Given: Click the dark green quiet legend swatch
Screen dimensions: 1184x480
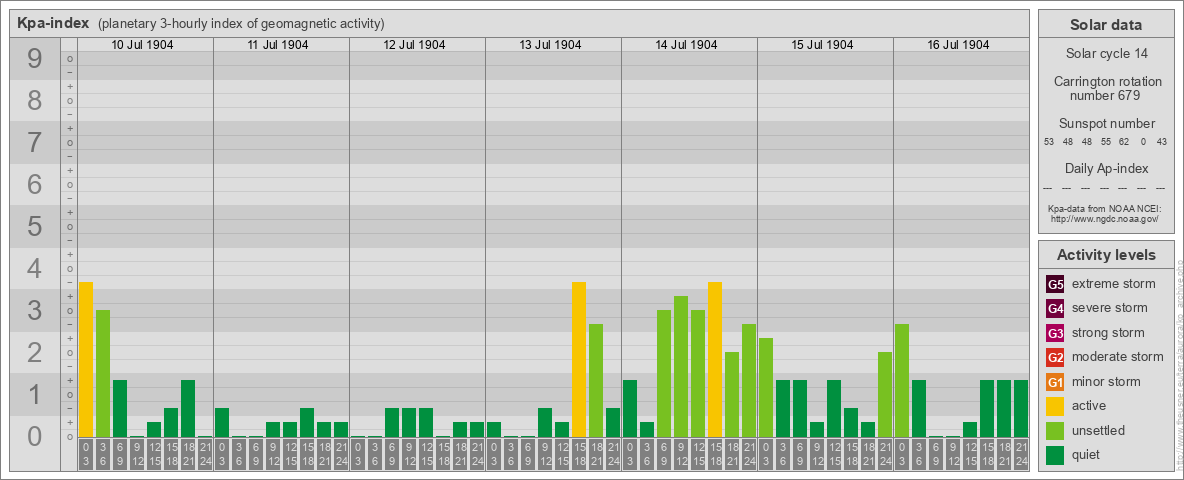Looking at the screenshot, I should click(x=1055, y=454).
